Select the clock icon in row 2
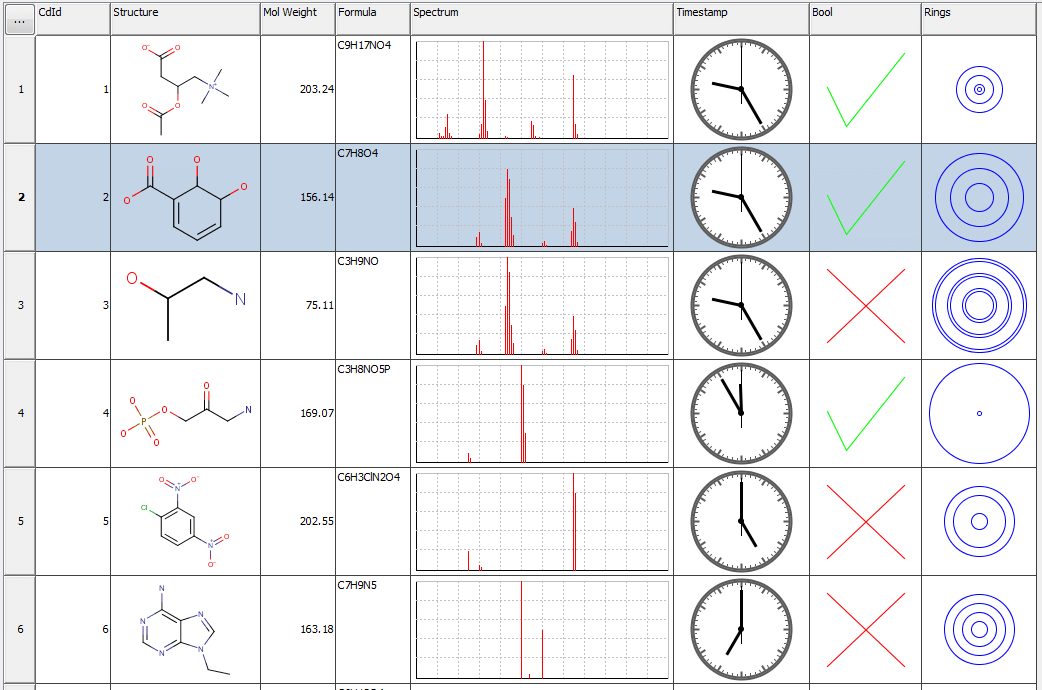Screen dimensions: 1042x690 741,198
